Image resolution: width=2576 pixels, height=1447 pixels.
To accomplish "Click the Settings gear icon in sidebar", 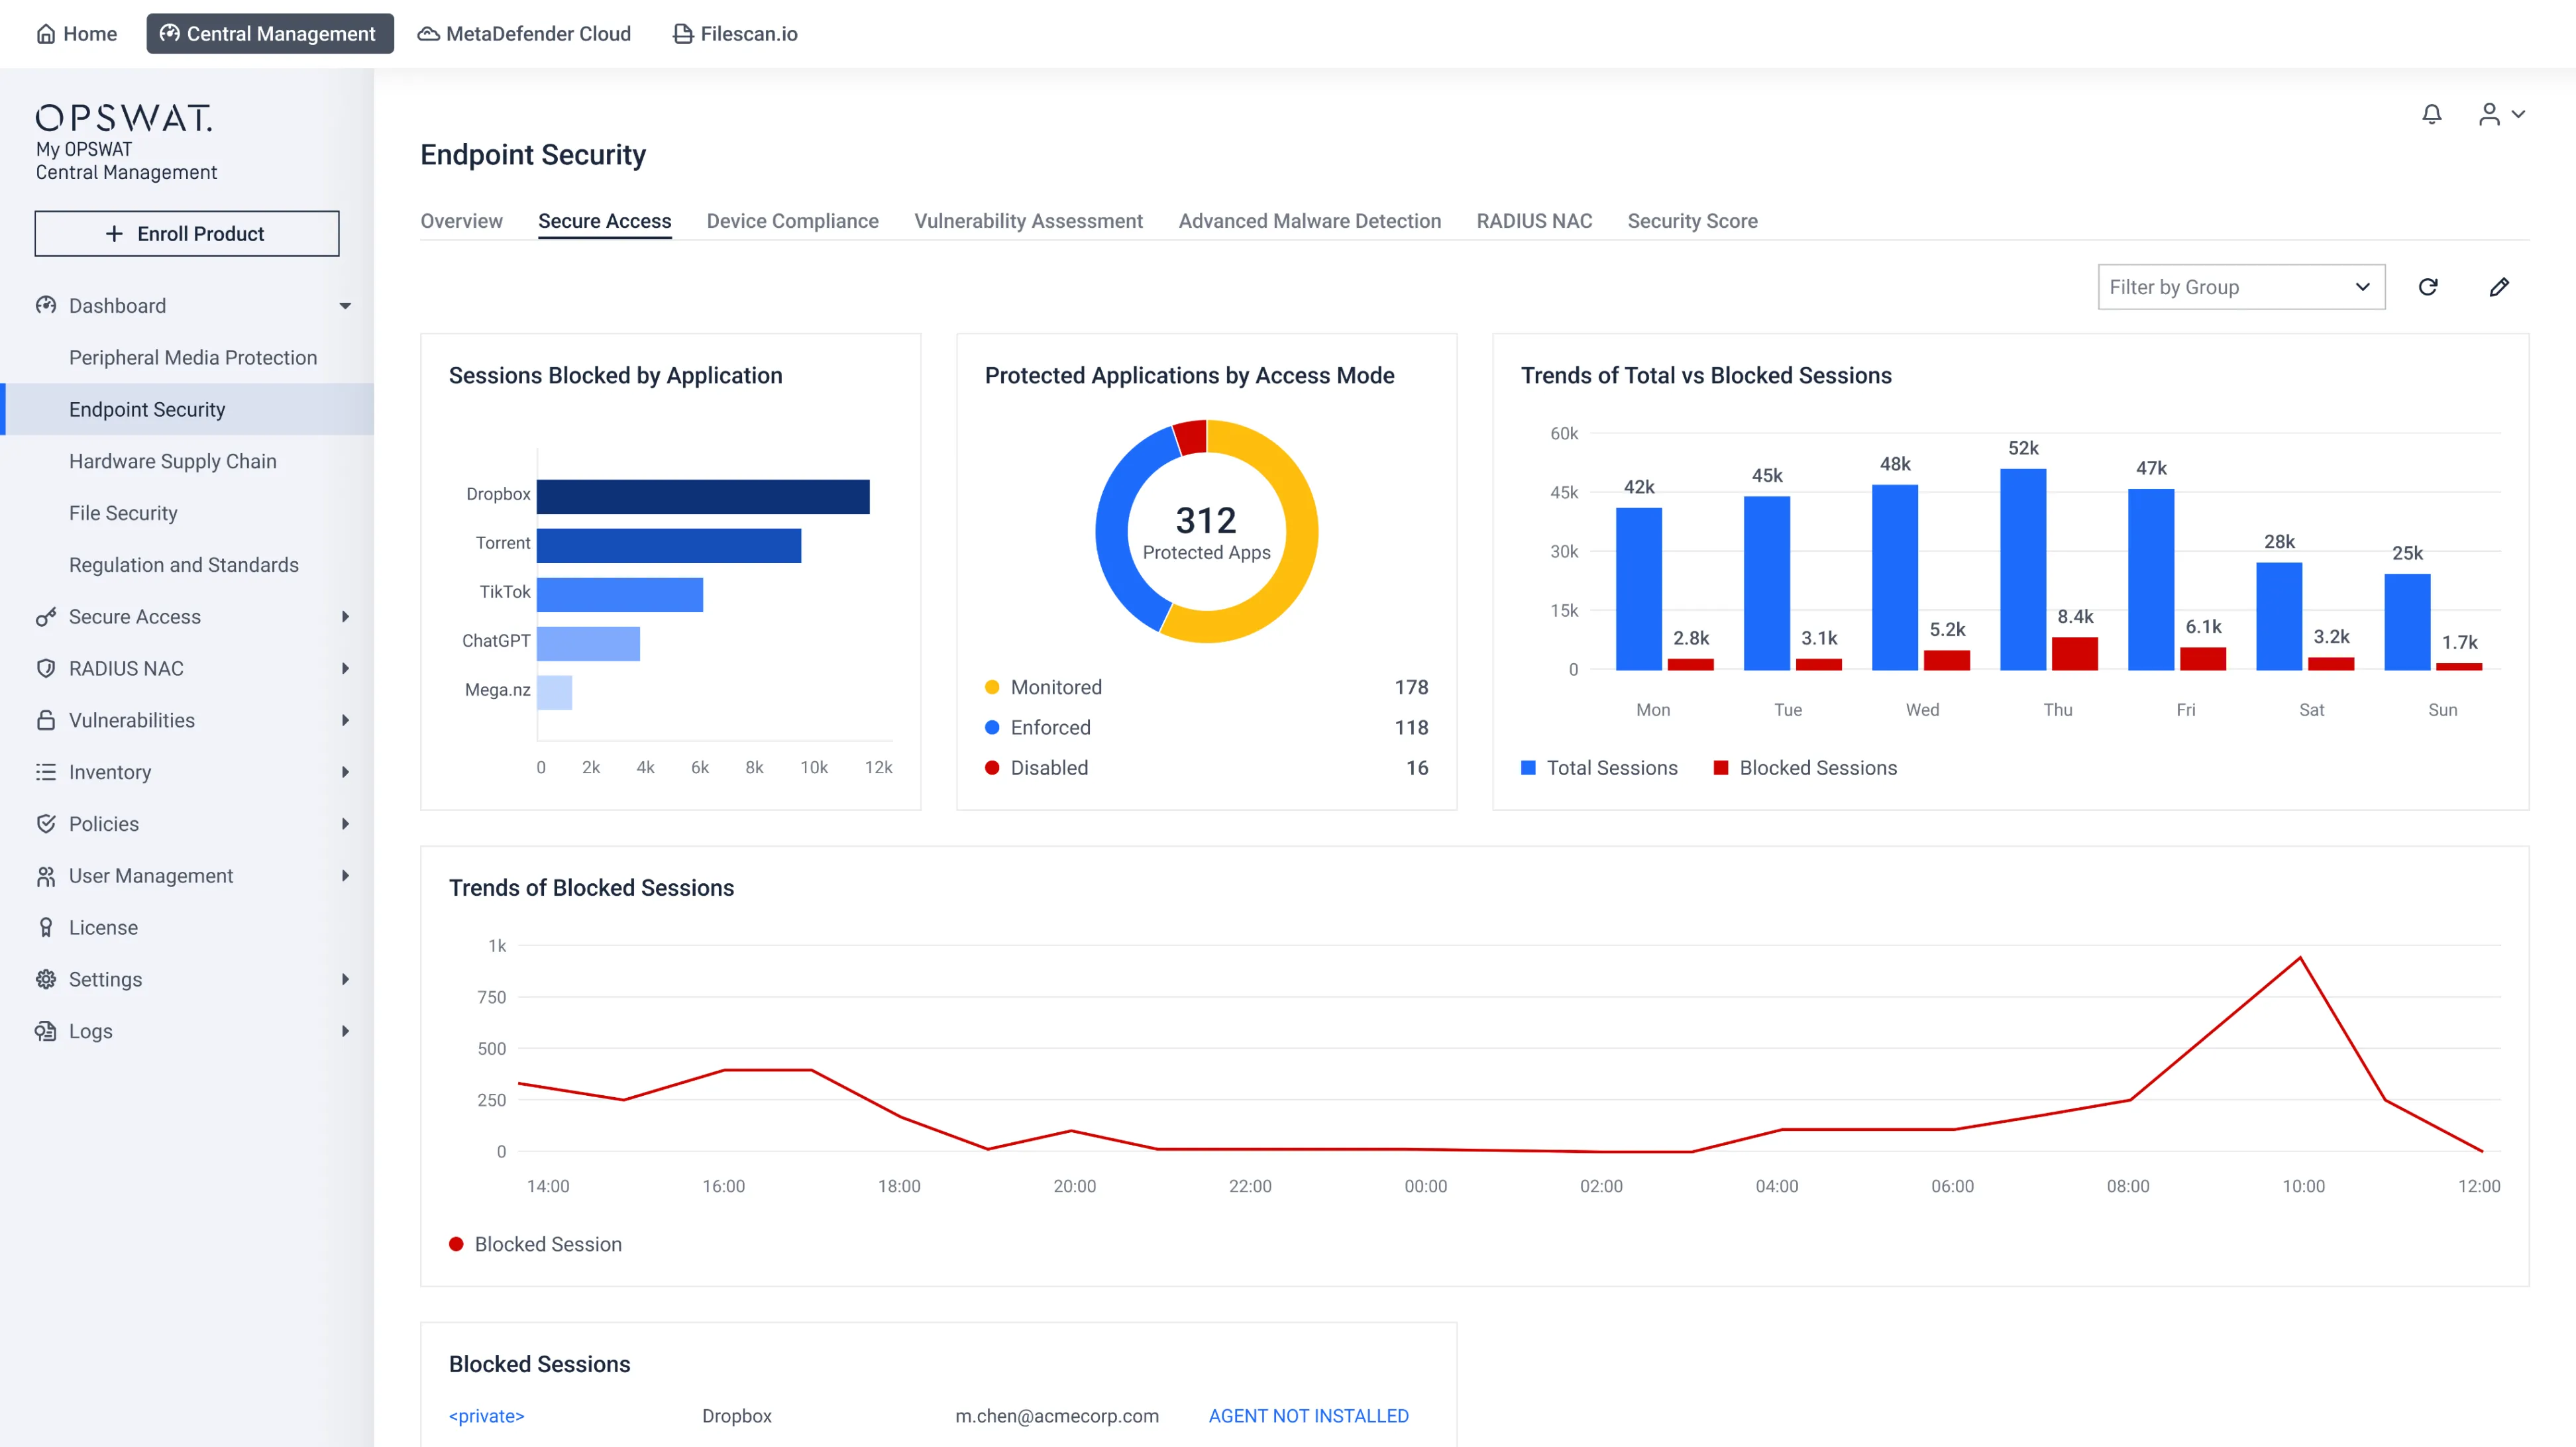I will click(x=46, y=979).
